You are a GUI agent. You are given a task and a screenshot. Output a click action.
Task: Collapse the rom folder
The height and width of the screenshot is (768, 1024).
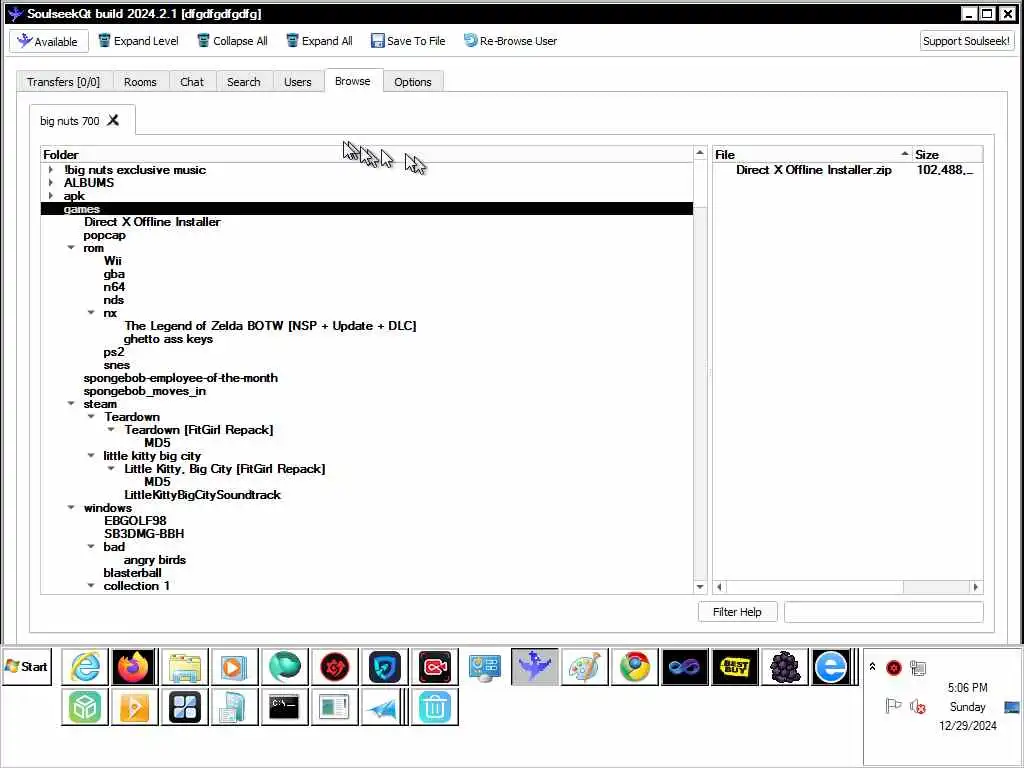(71, 248)
